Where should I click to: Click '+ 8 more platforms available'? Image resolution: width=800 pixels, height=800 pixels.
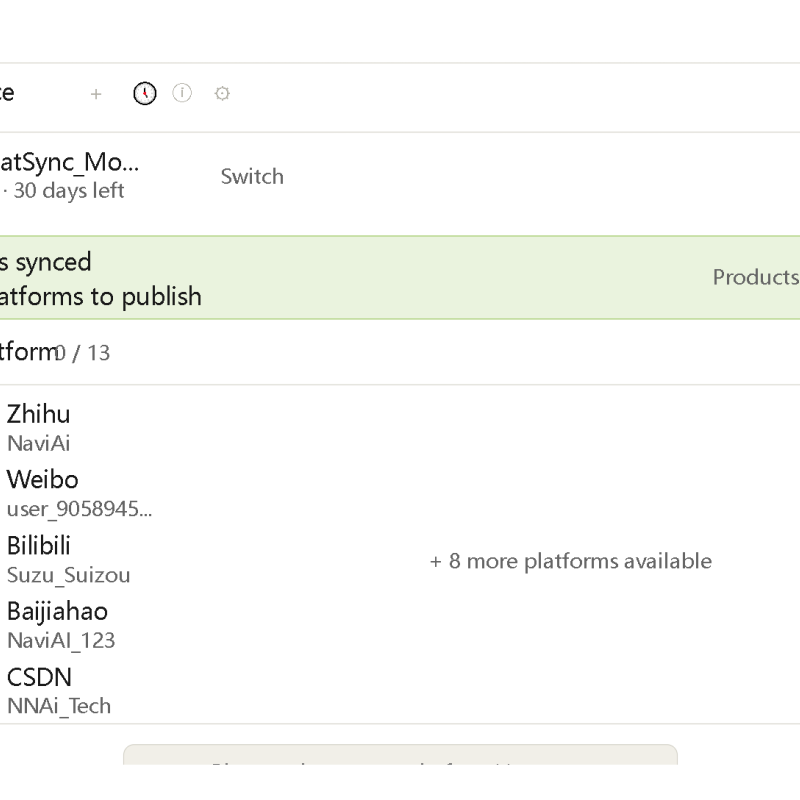pyautogui.click(x=570, y=561)
